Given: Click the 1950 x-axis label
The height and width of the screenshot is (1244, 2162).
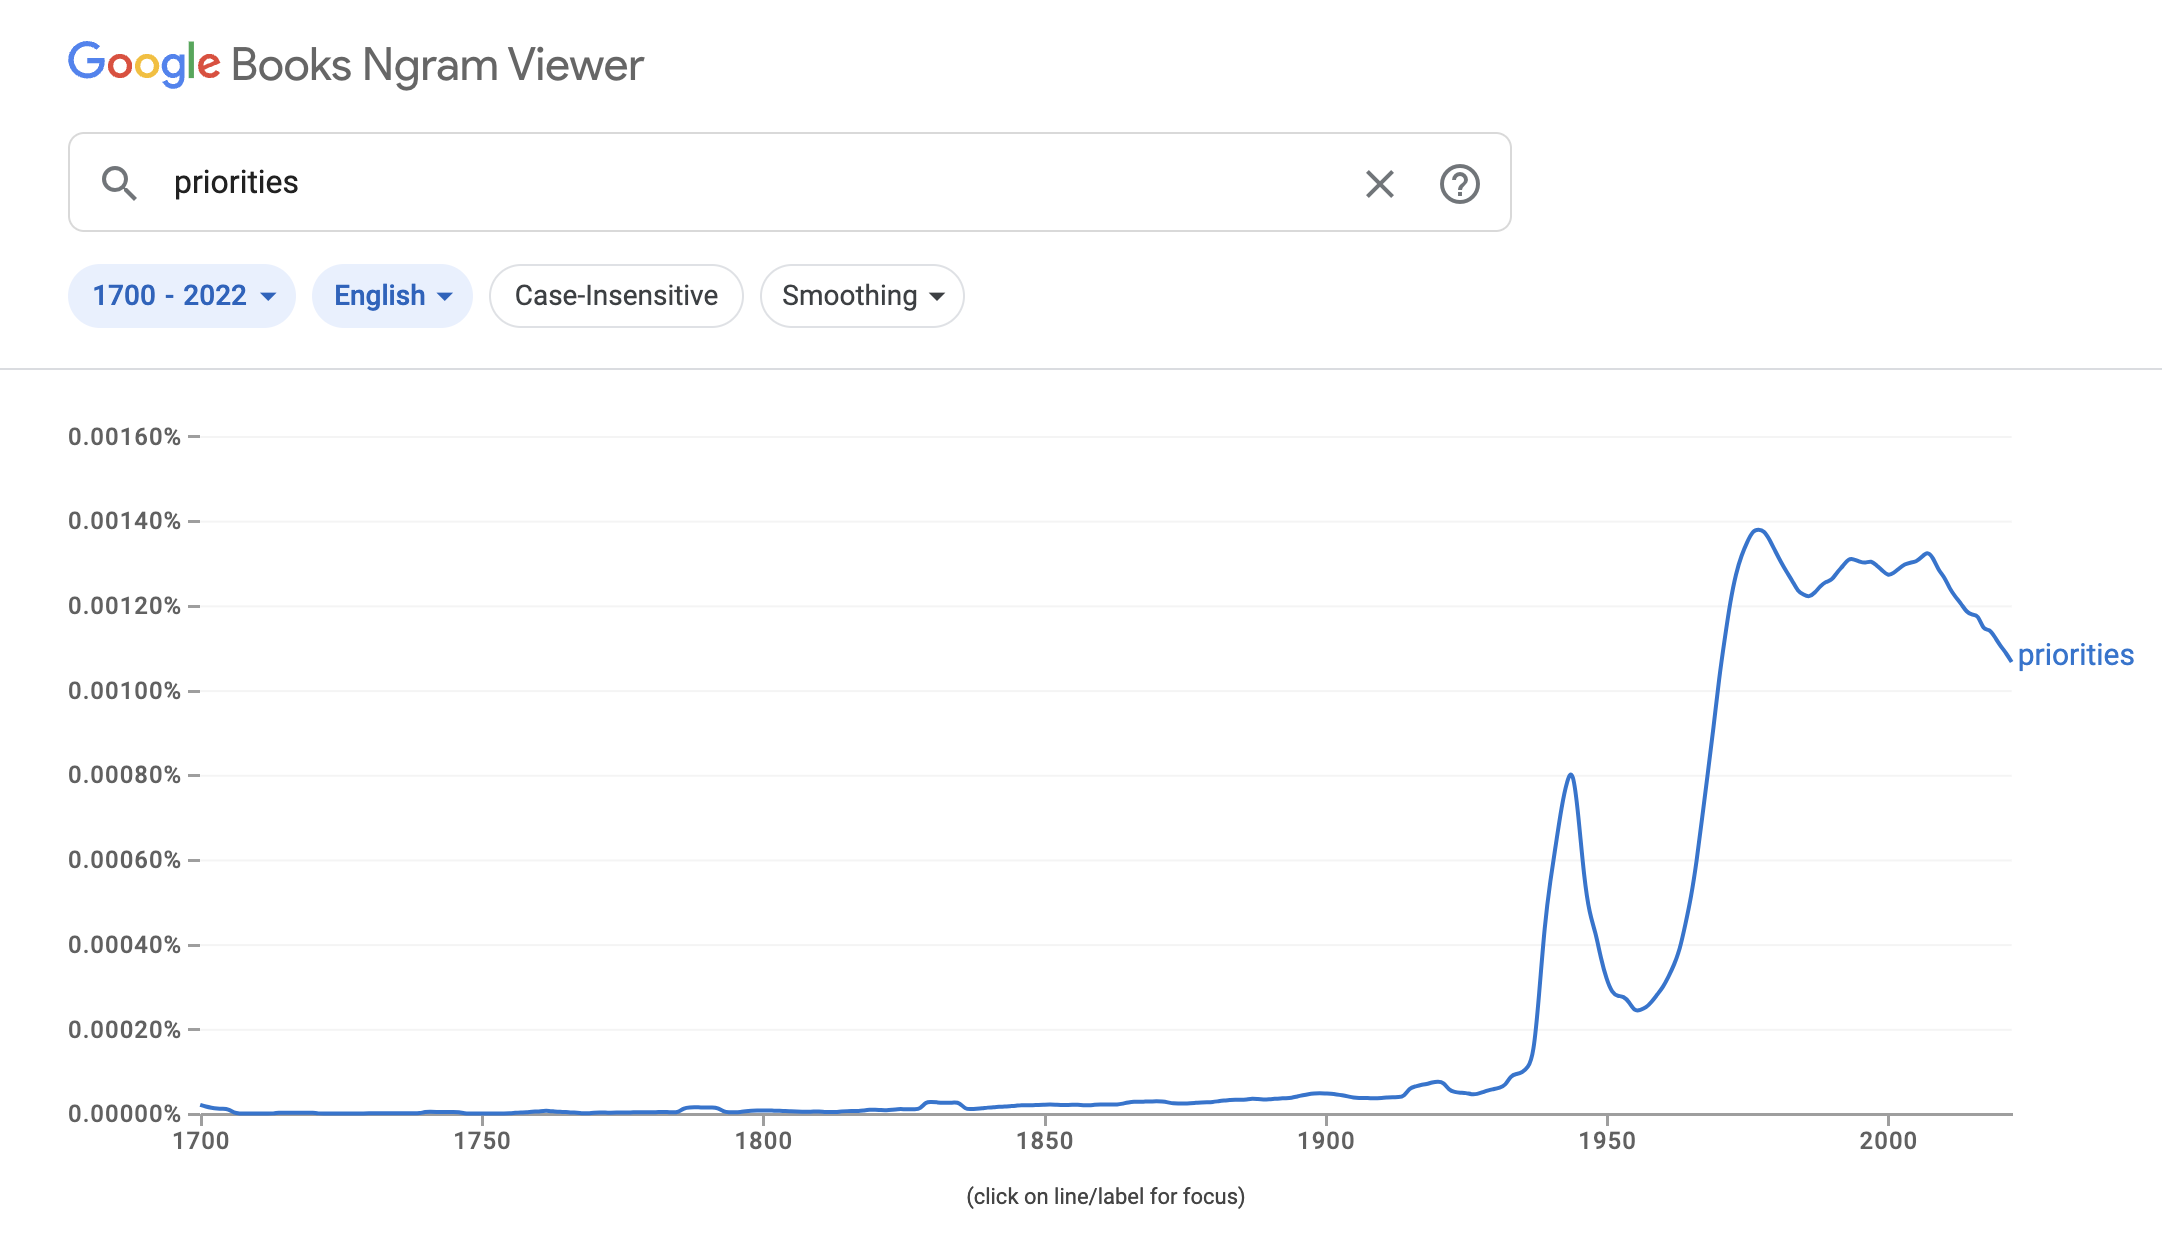Looking at the screenshot, I should pos(1607,1141).
